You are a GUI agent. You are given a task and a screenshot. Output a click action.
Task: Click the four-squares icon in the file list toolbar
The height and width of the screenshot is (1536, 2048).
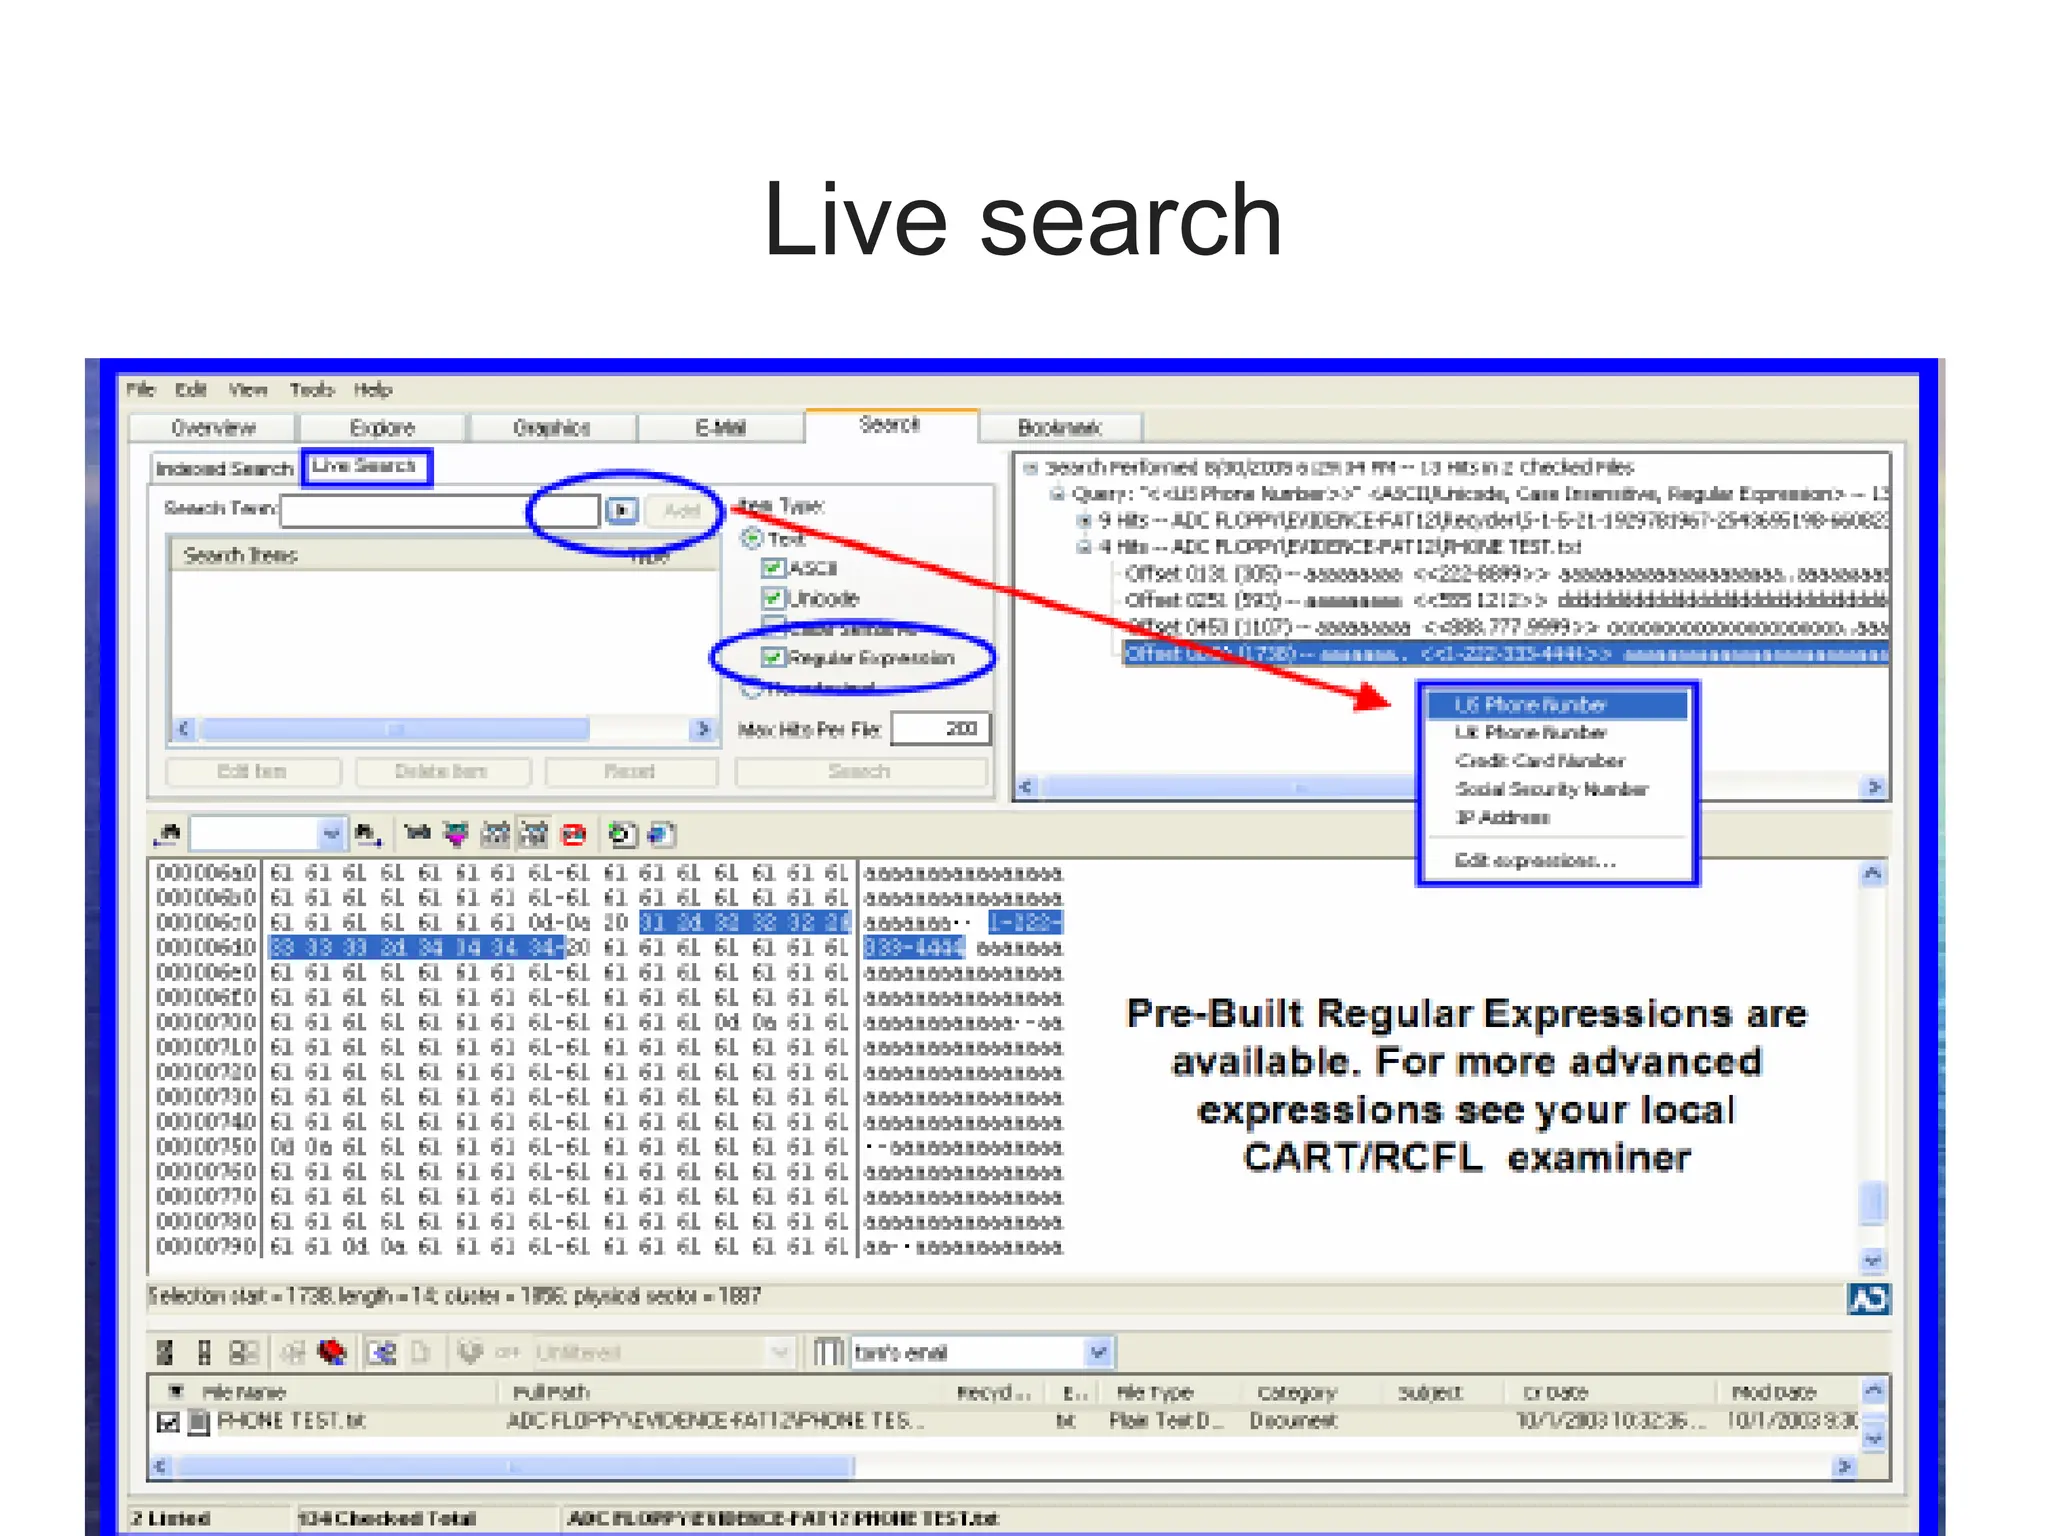click(x=243, y=1352)
